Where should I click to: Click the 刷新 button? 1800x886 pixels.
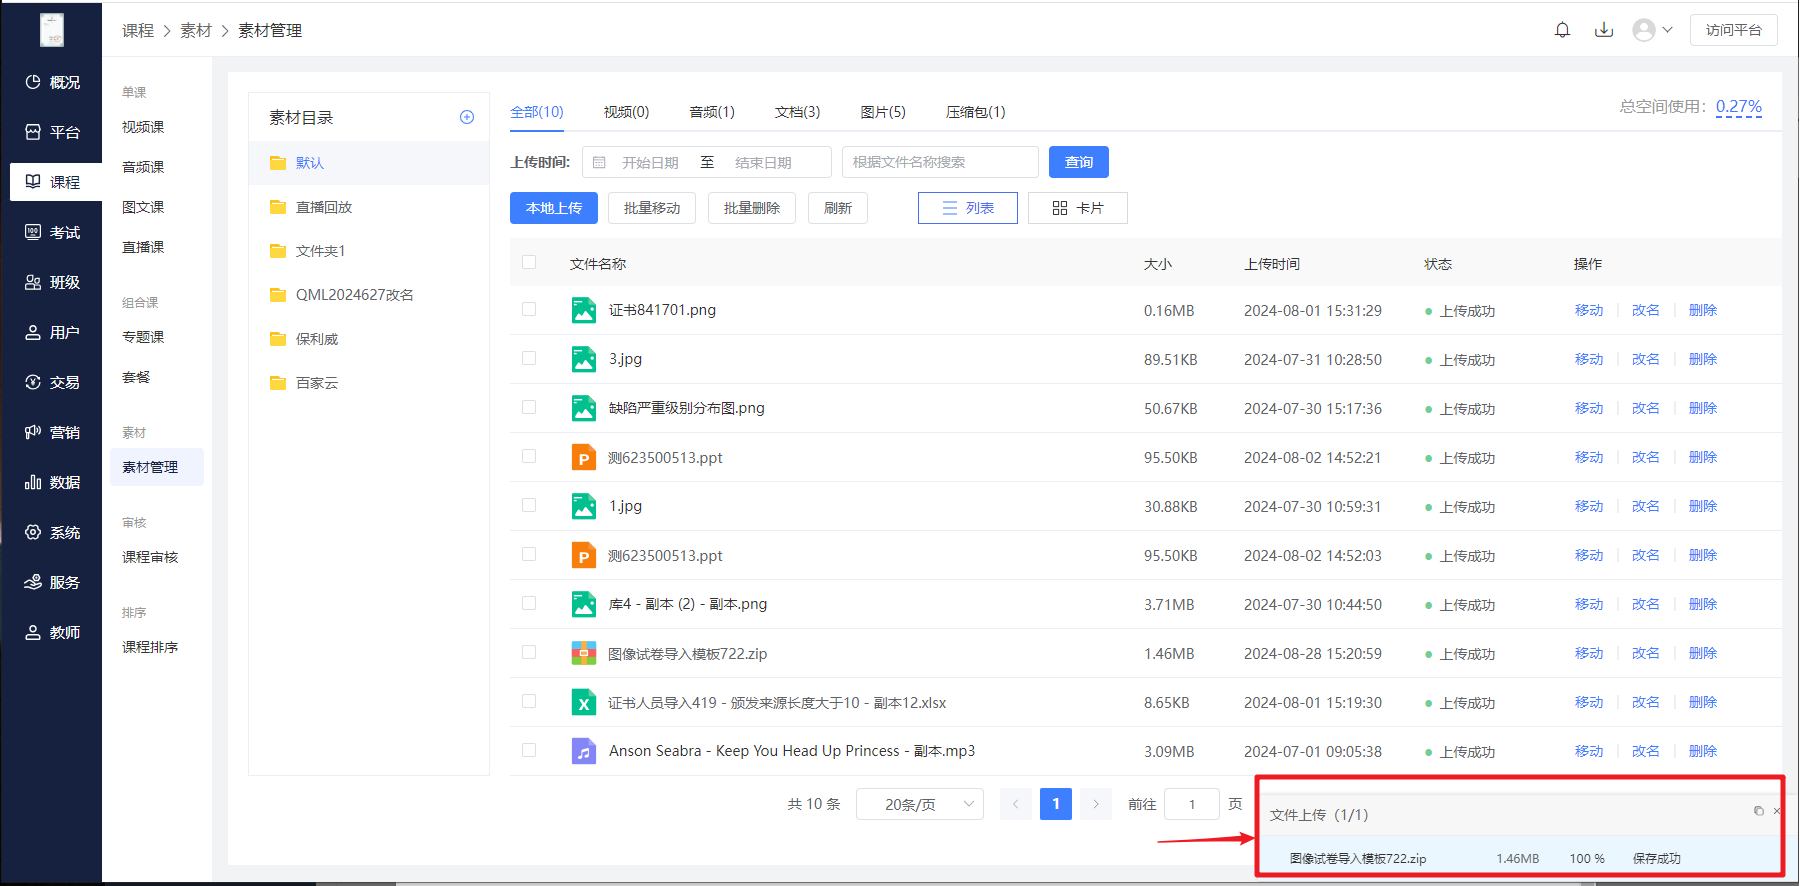pos(838,208)
